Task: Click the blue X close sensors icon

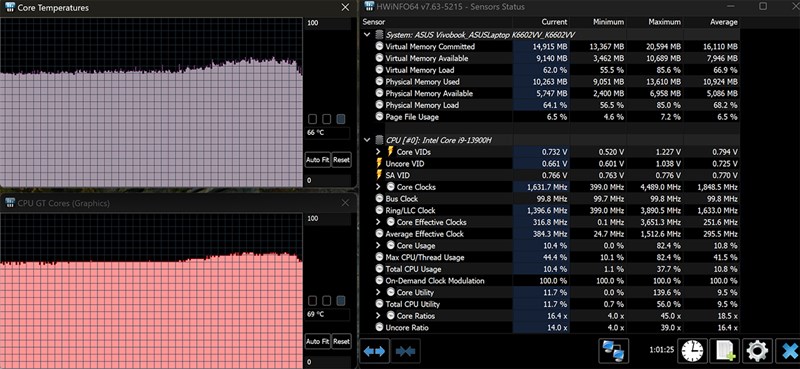Action: (789, 351)
